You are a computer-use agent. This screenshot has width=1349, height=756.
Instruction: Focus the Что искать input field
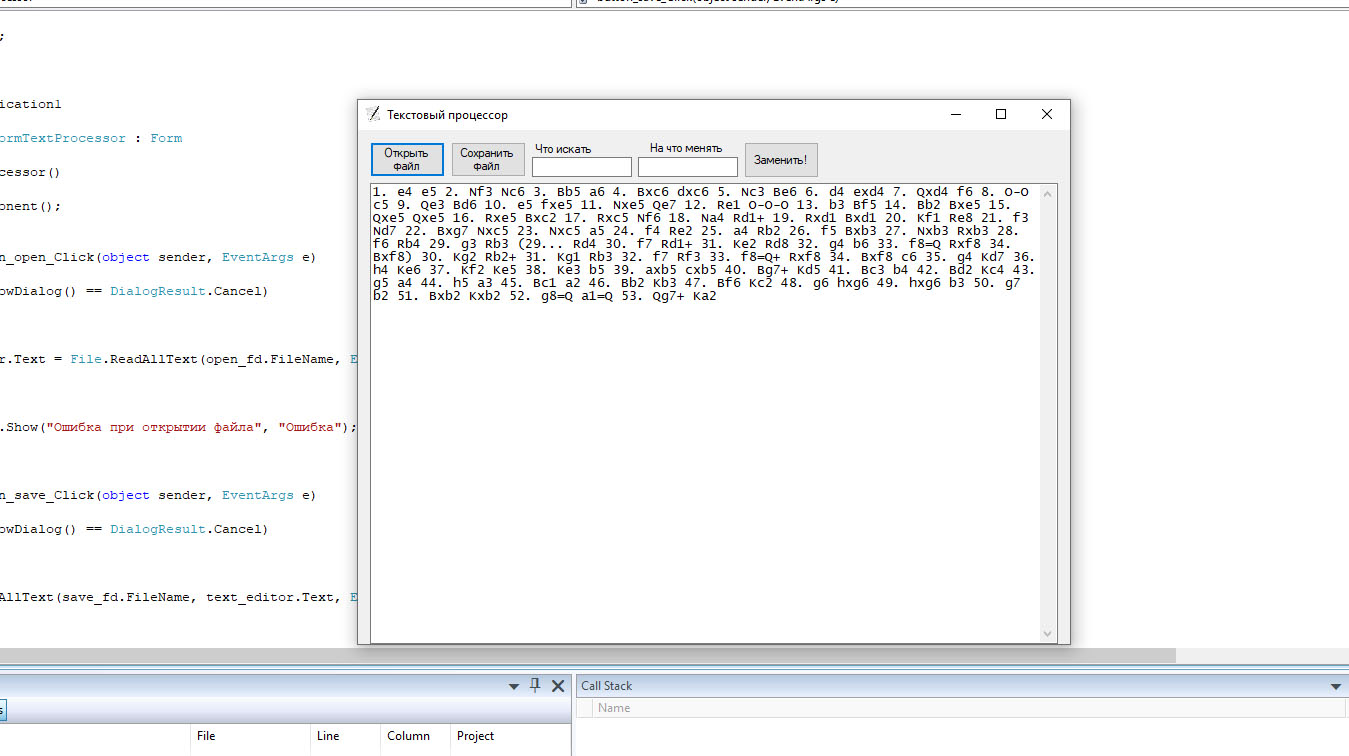(582, 167)
